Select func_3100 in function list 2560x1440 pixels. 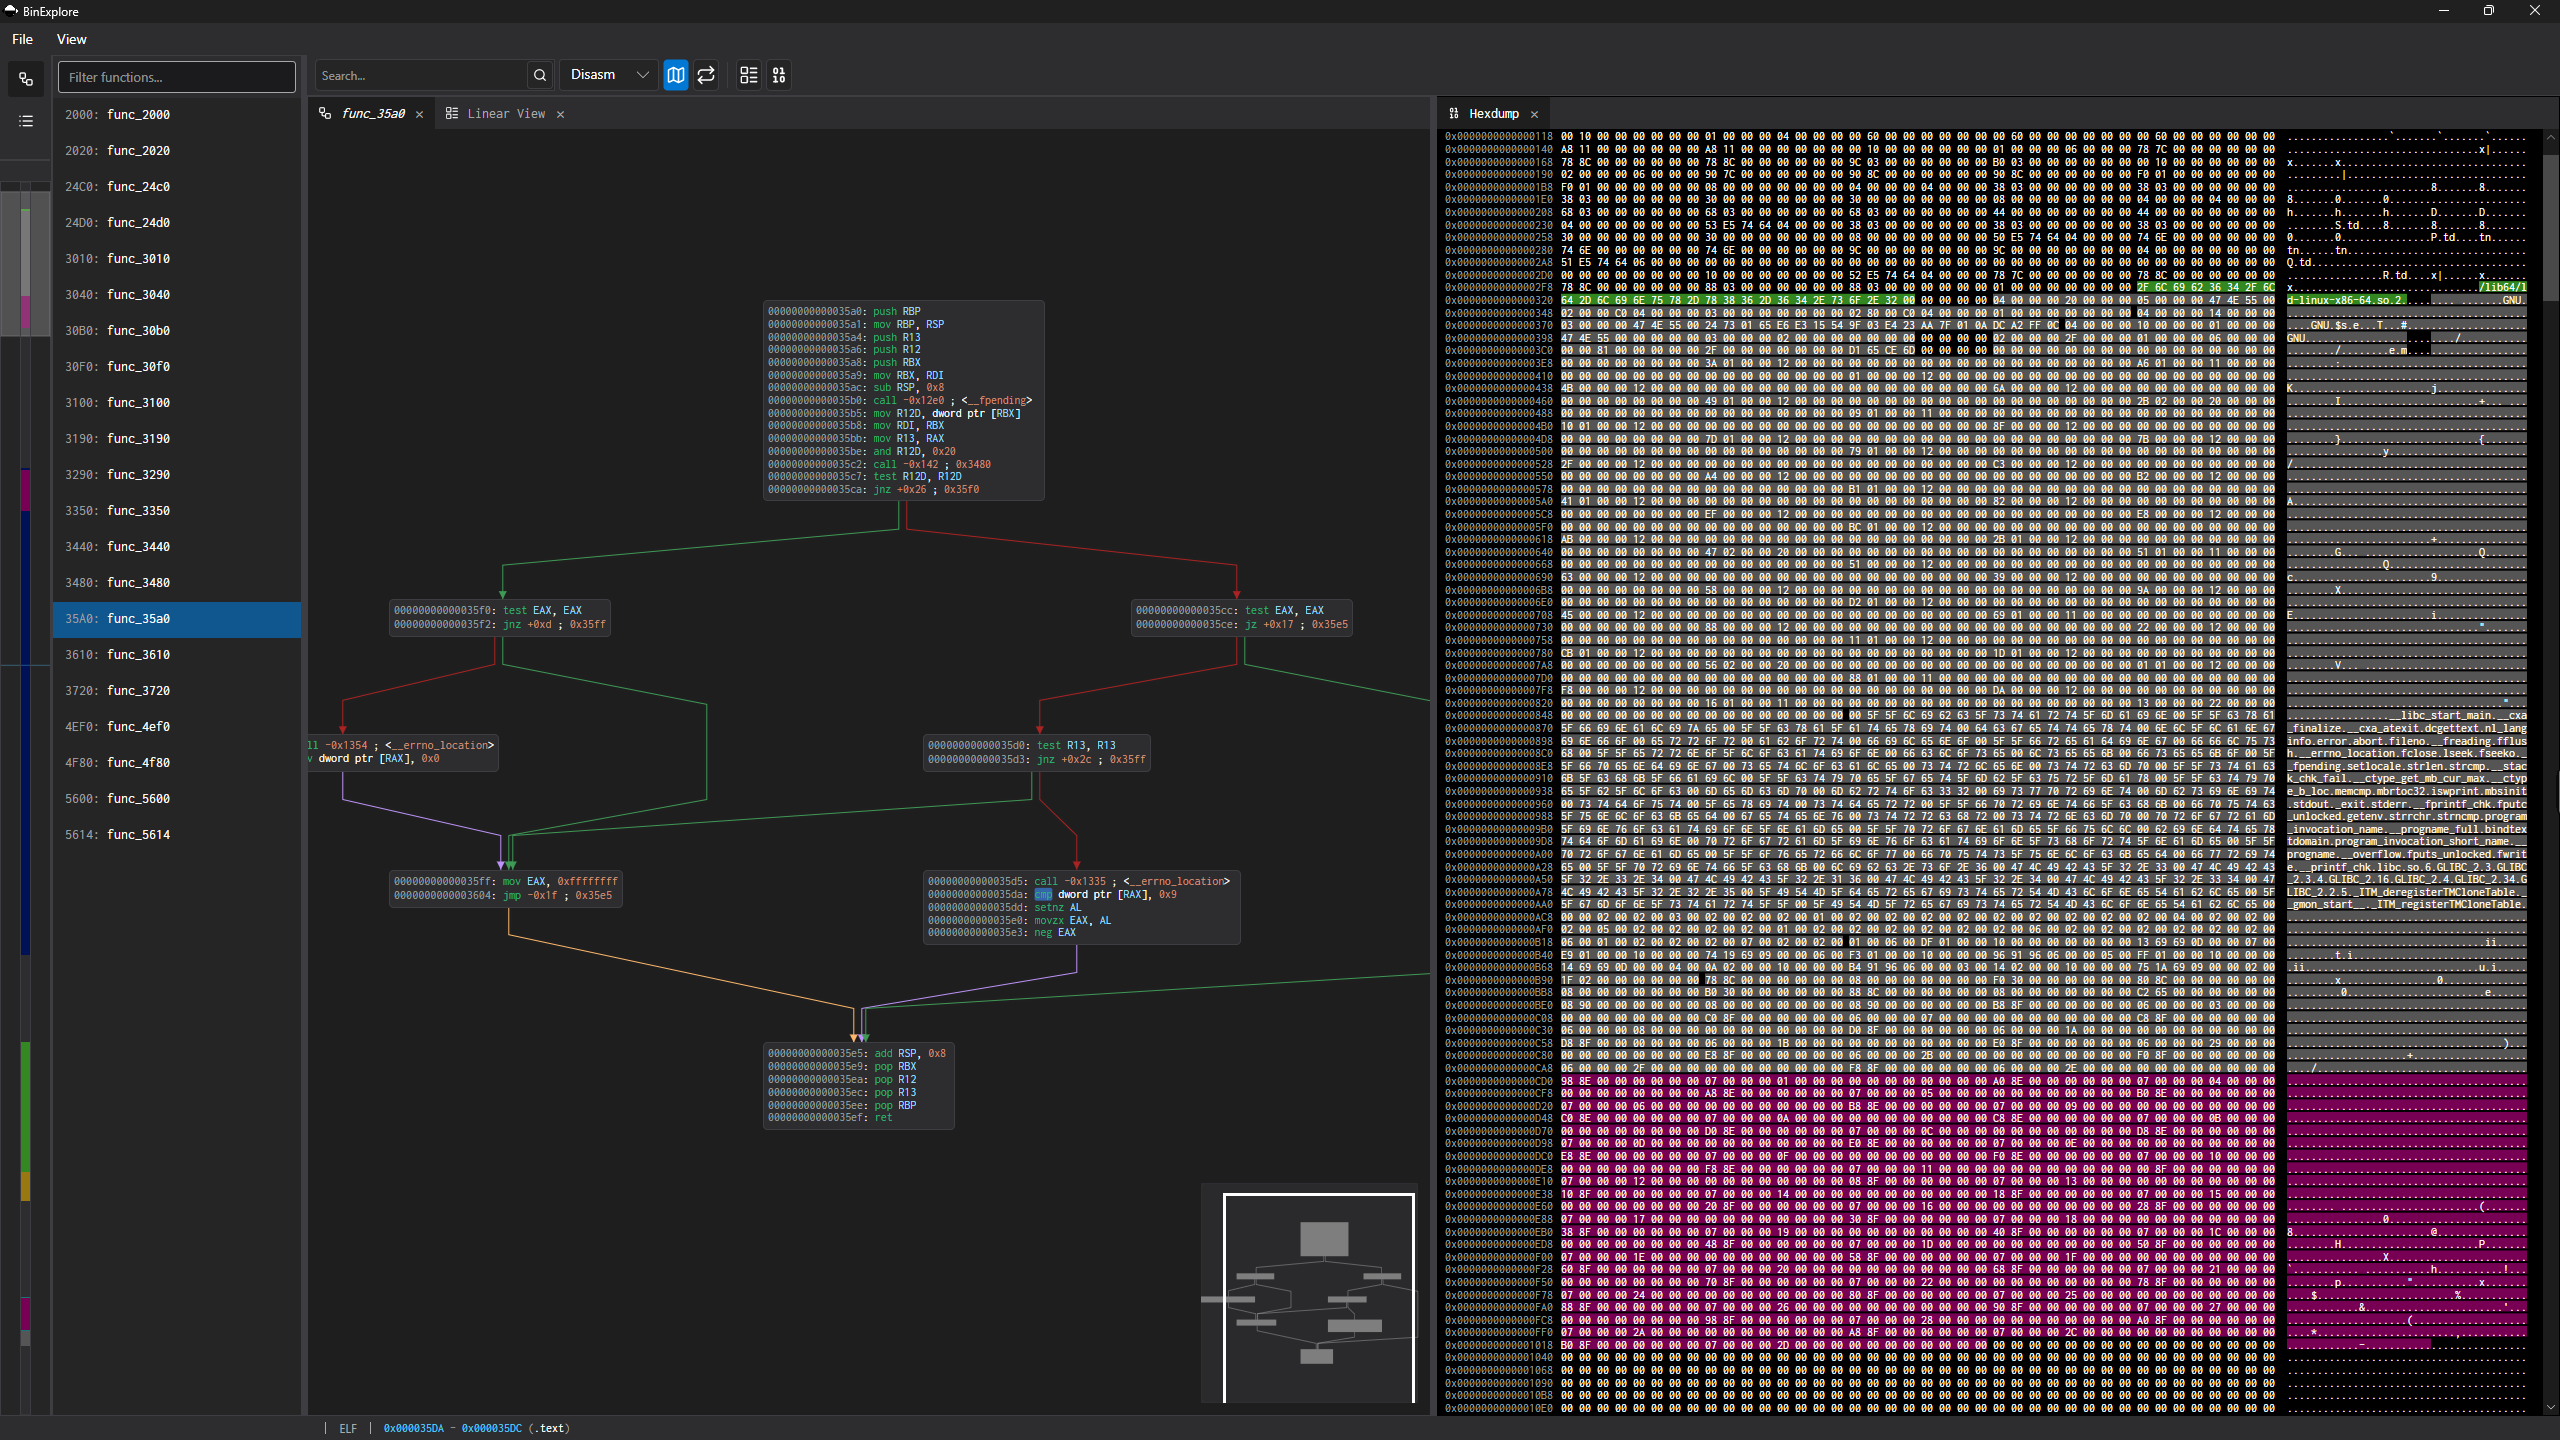point(177,403)
